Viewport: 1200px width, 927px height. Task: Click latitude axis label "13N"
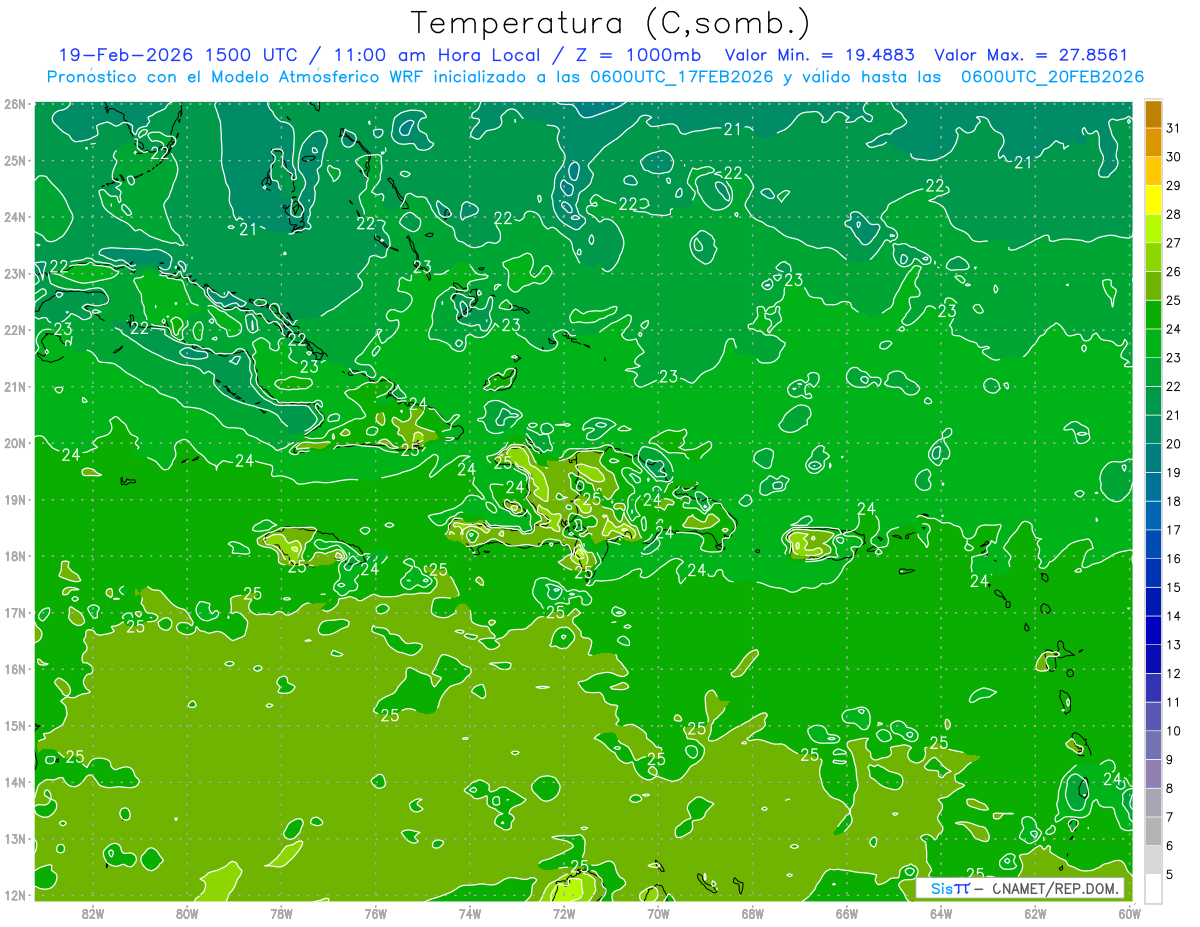[x=15, y=839]
